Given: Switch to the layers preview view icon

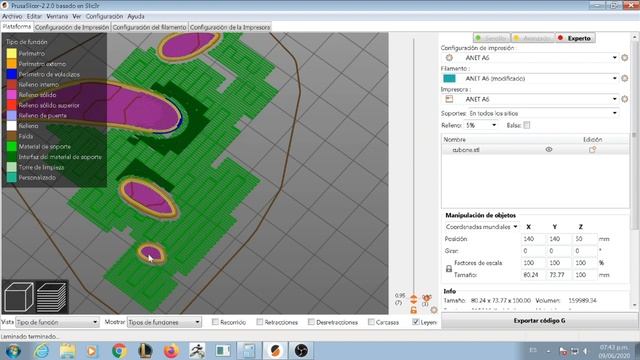Looking at the screenshot, I should pos(51,297).
